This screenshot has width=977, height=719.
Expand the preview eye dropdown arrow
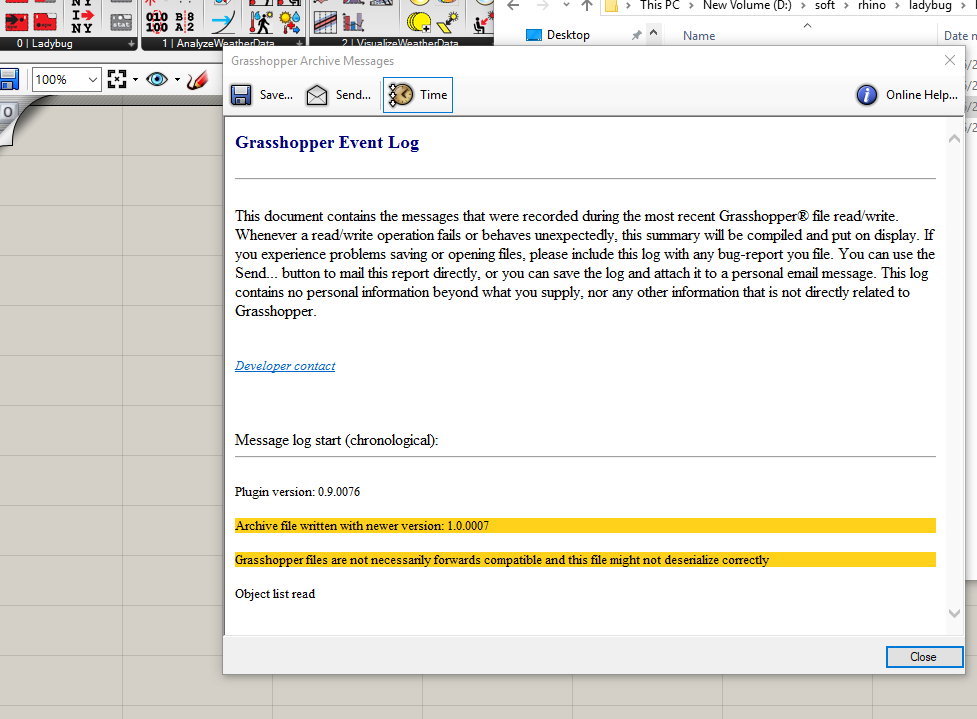[x=178, y=80]
